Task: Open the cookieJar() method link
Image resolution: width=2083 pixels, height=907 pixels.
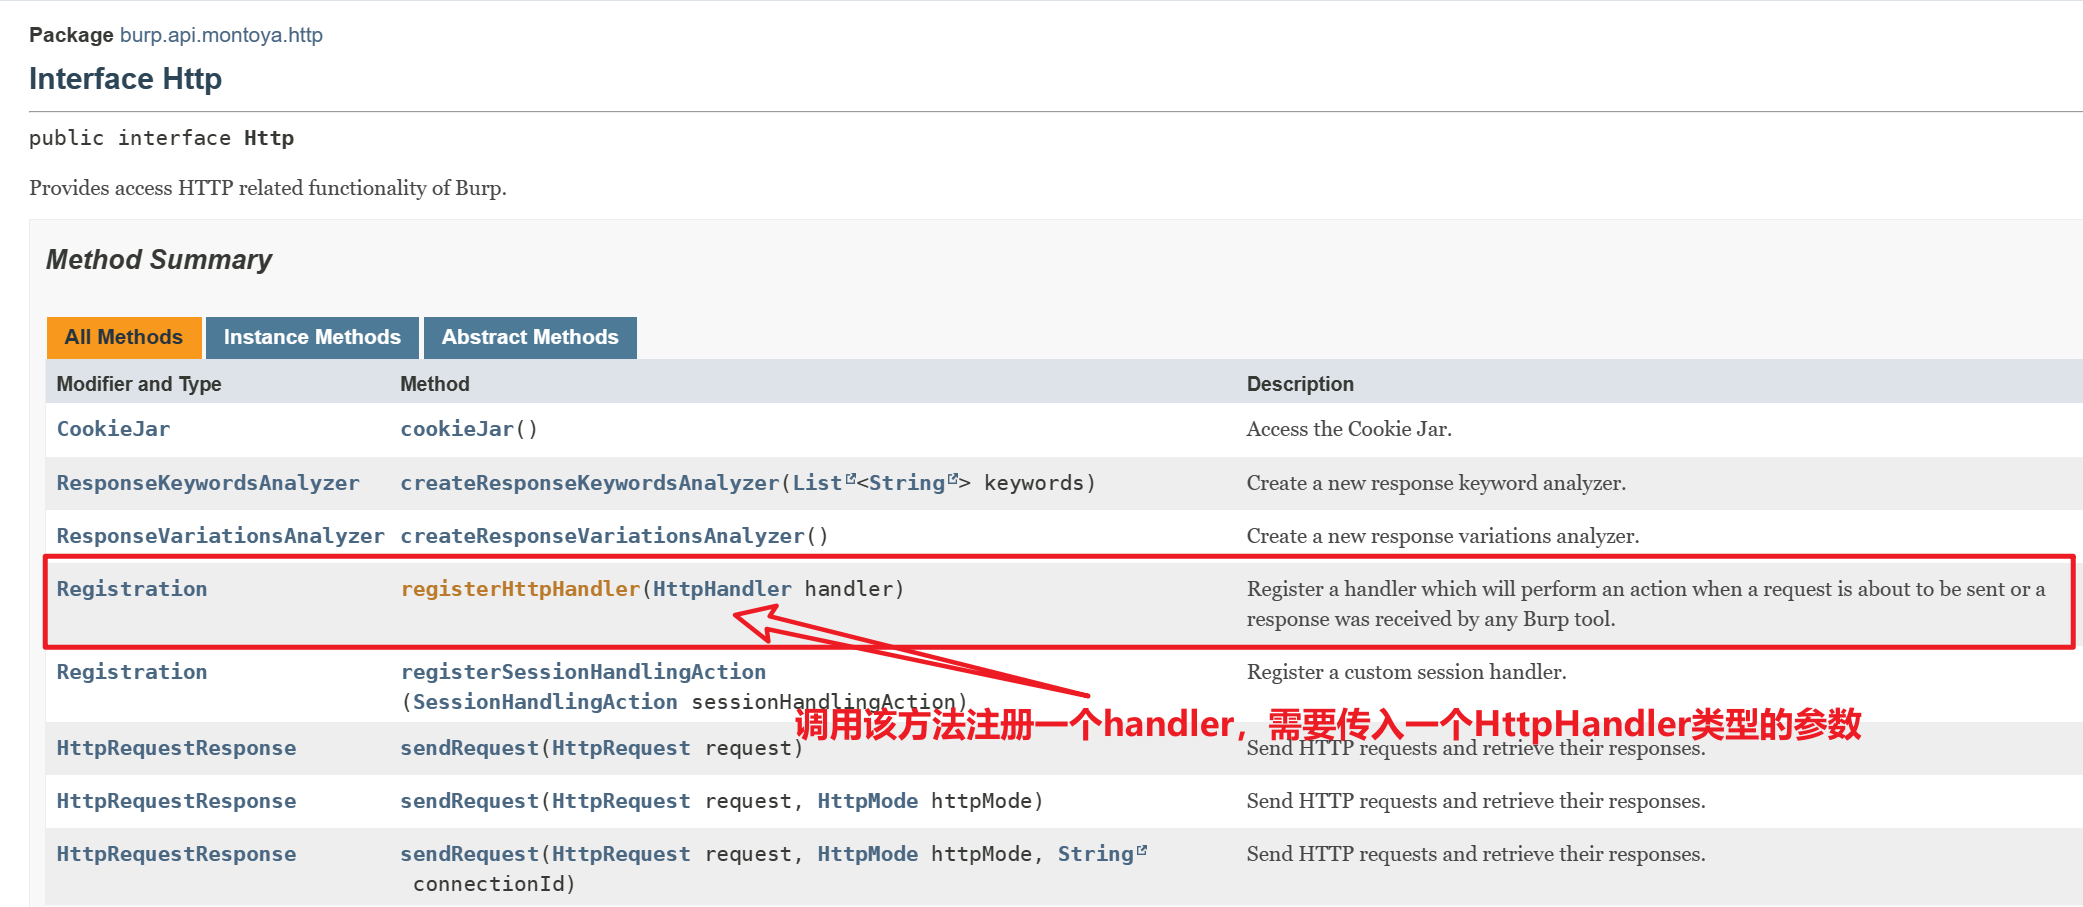Action: point(457,429)
